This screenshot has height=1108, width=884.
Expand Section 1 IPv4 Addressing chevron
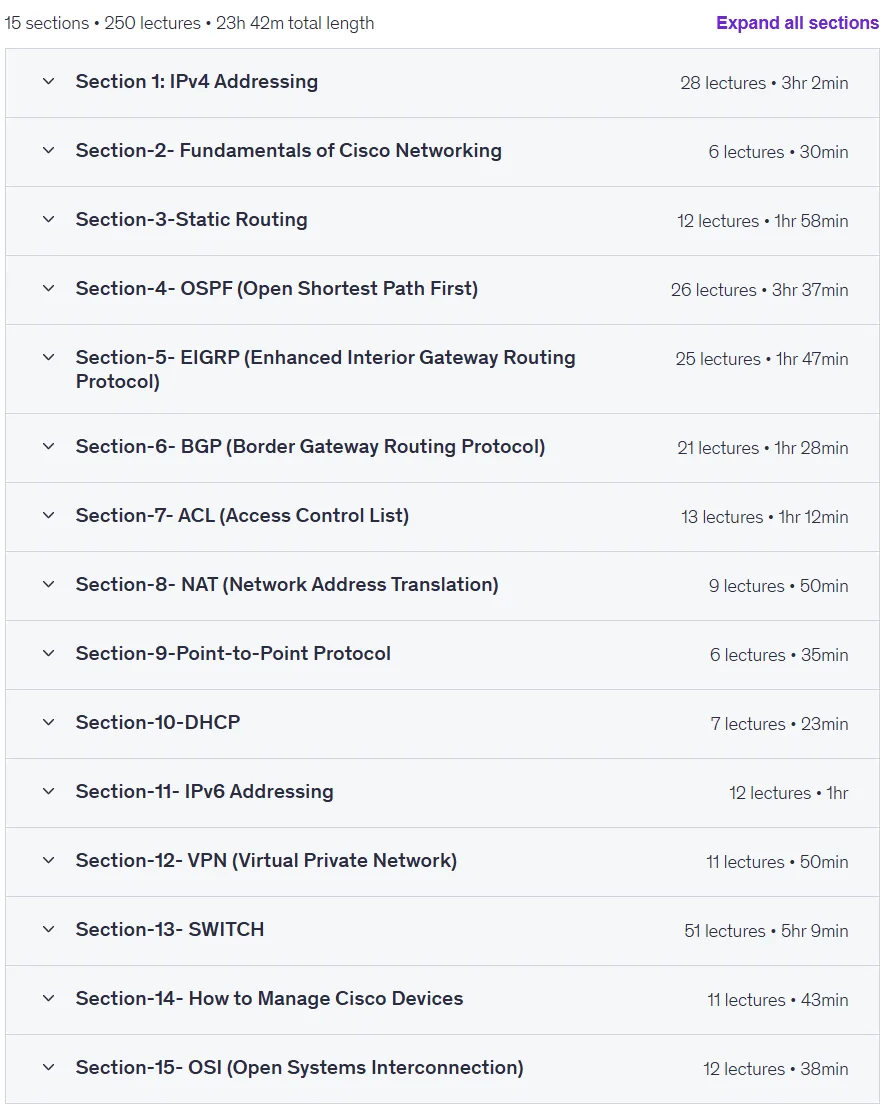pyautogui.click(x=48, y=81)
